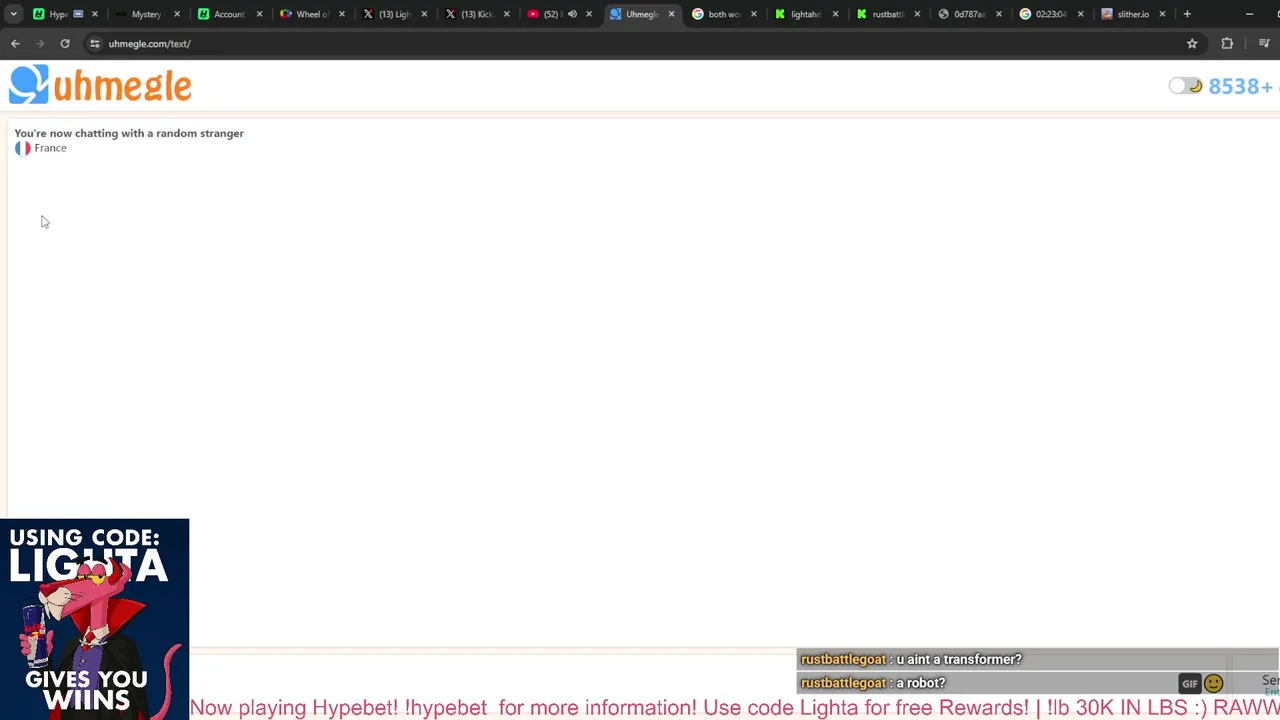Click the France flag icon

click(x=23, y=148)
